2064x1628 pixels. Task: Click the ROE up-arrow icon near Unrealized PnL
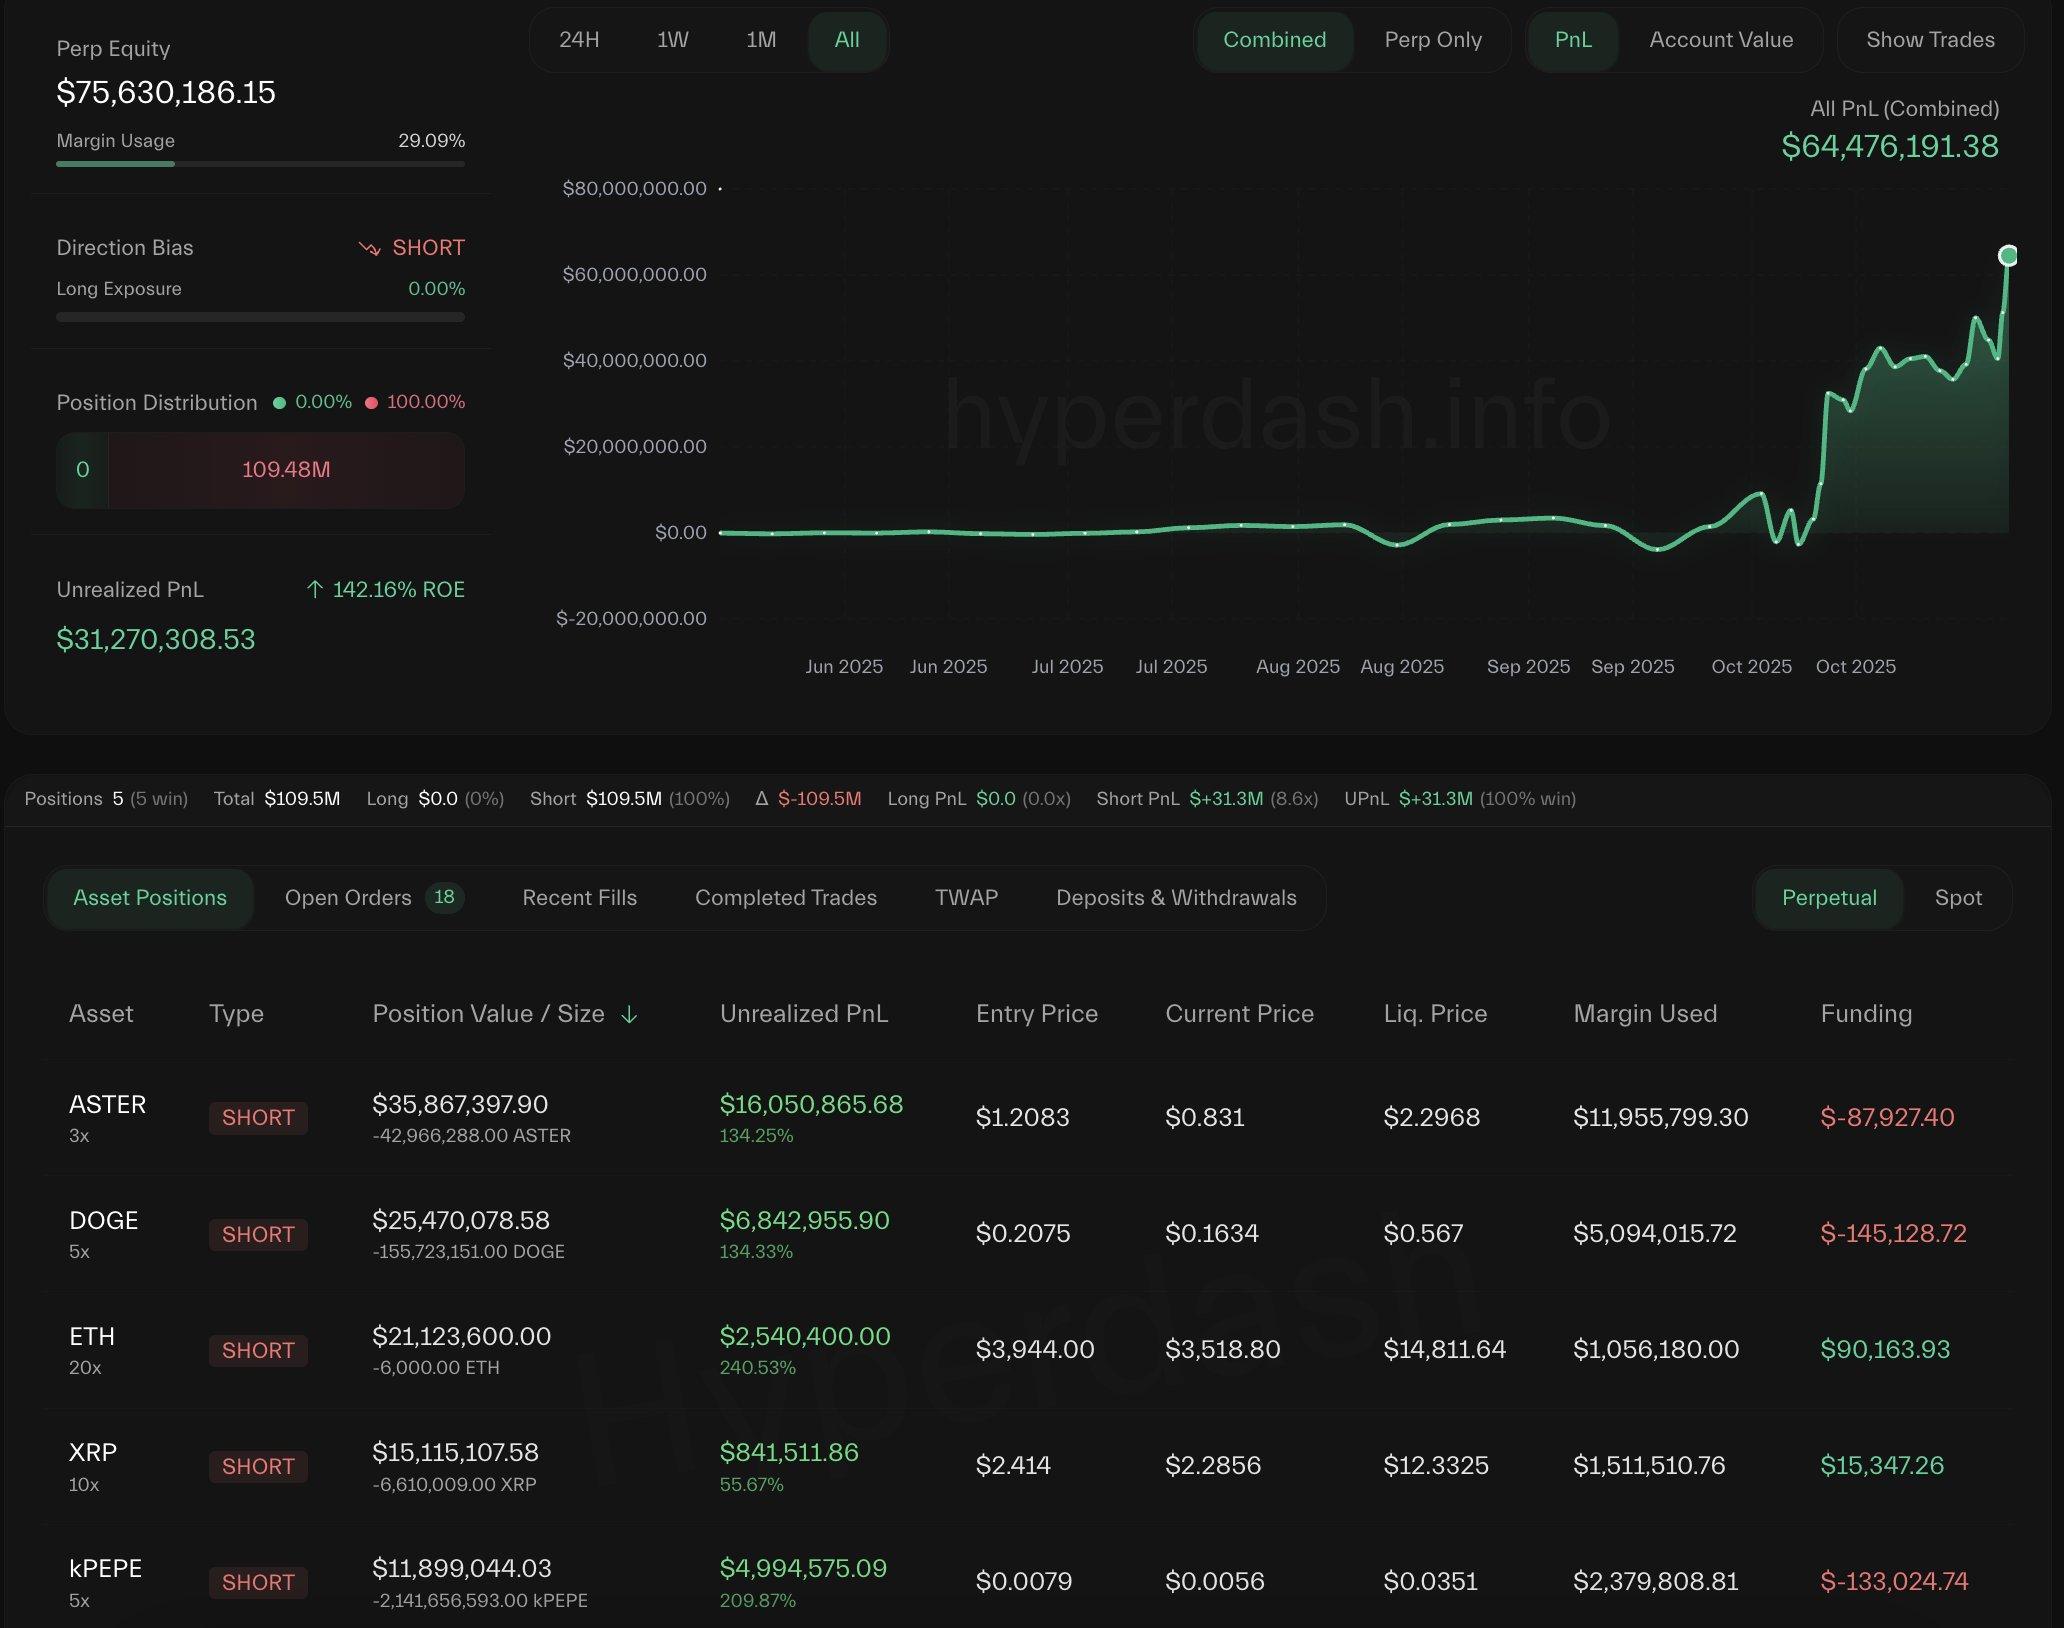click(314, 590)
